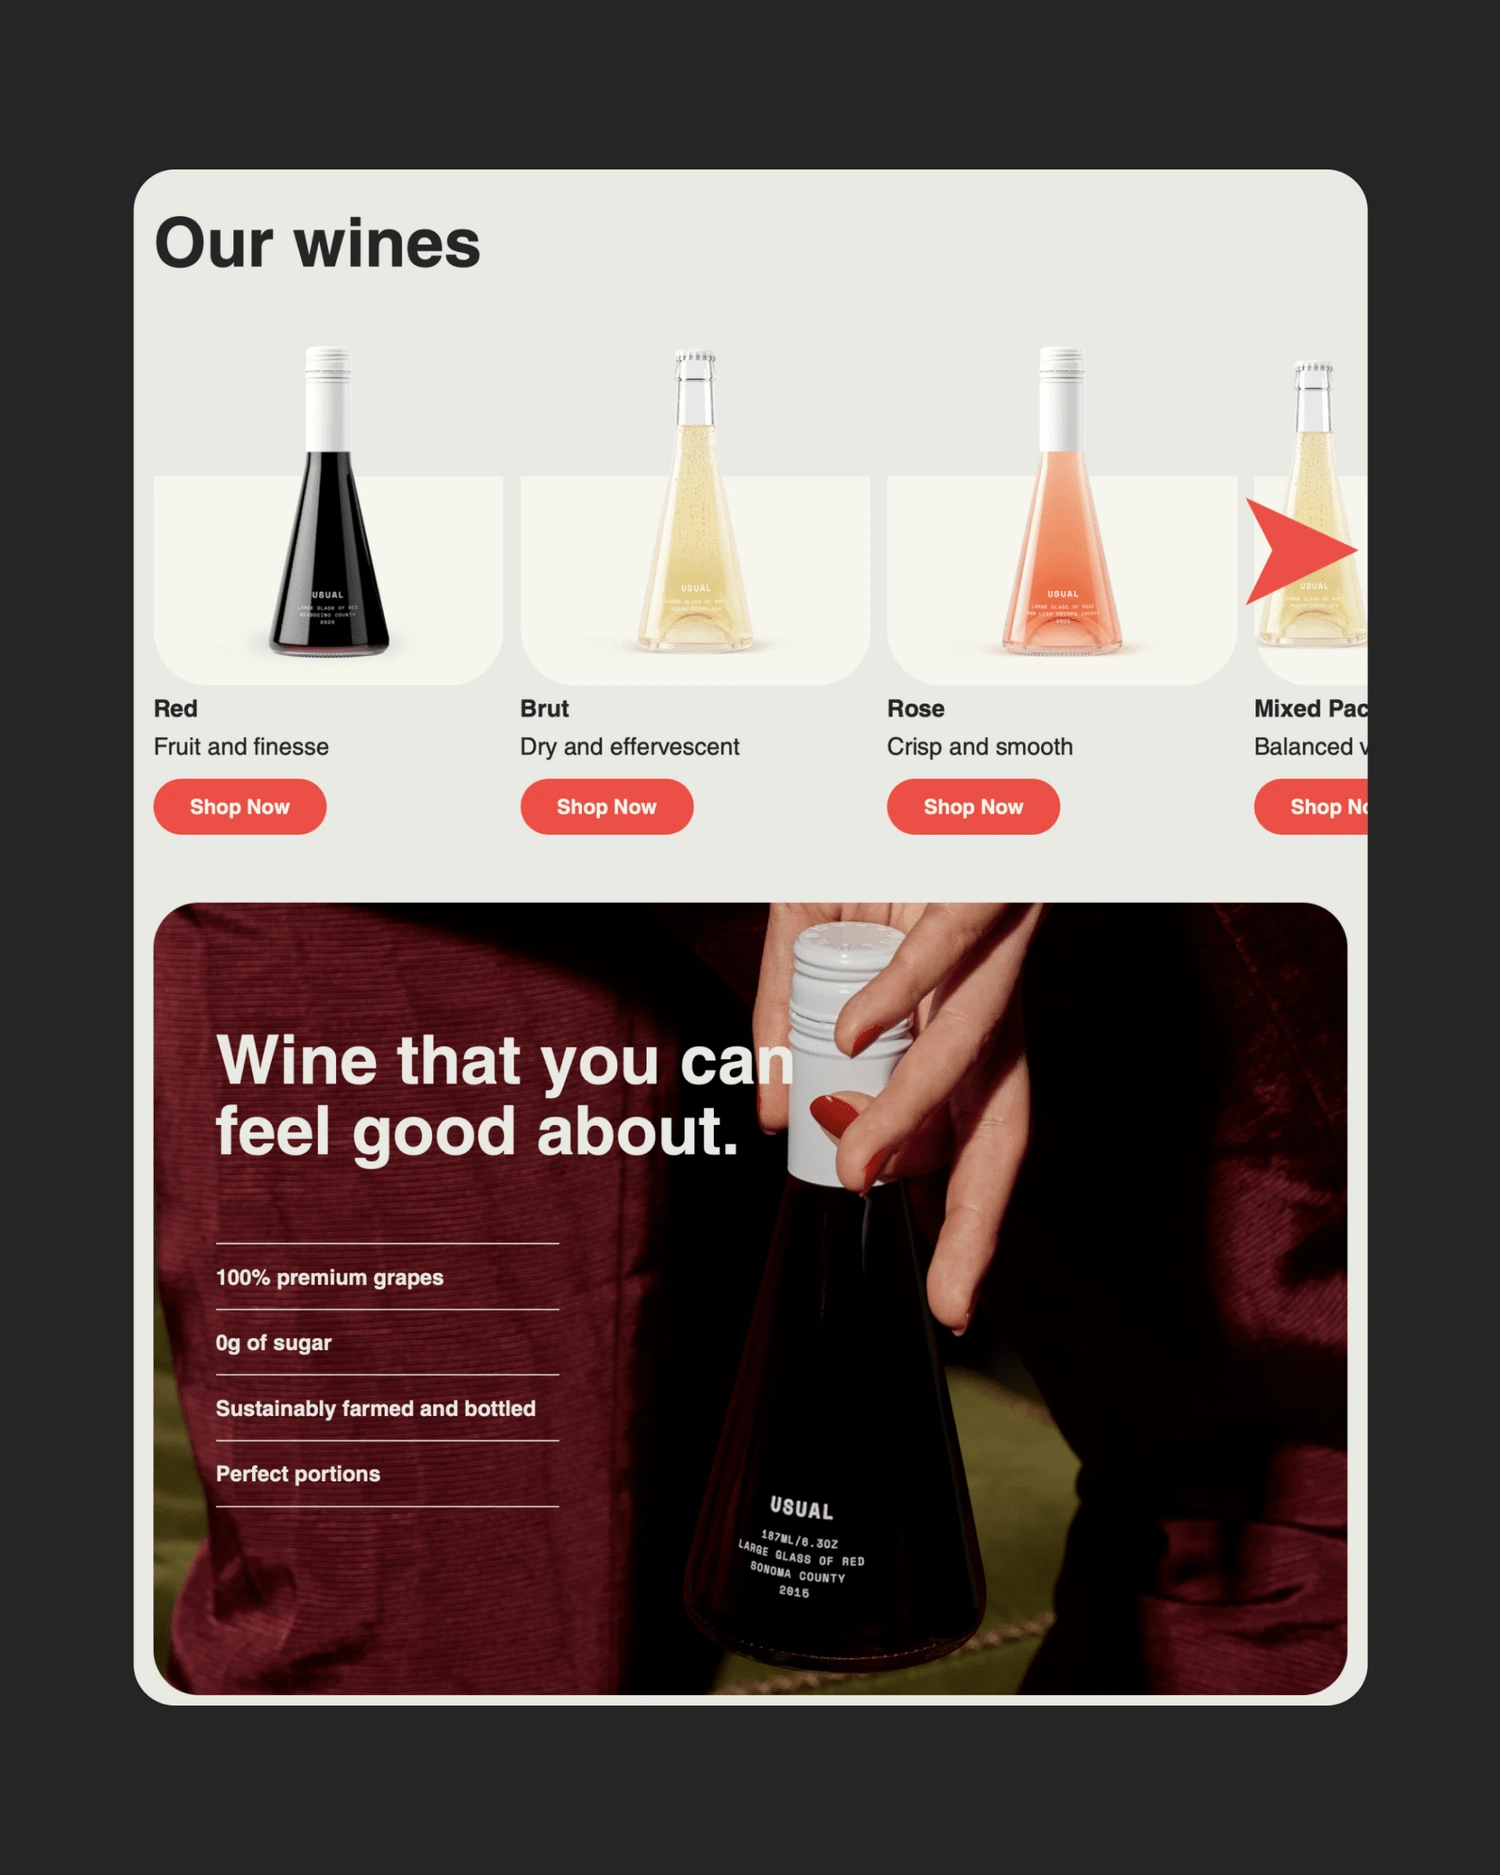Select the Red wine bottle image
This screenshot has width=1500, height=1875.
click(328, 502)
